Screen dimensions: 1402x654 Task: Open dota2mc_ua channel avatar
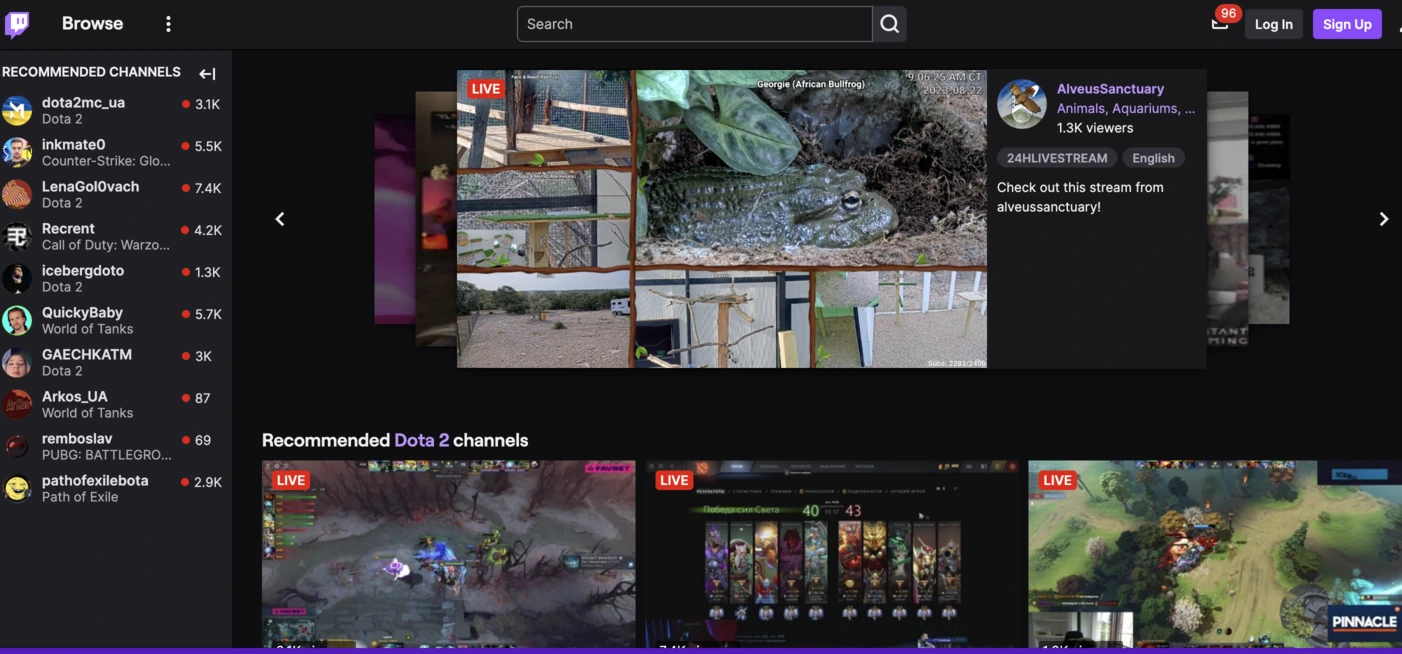pyautogui.click(x=17, y=110)
